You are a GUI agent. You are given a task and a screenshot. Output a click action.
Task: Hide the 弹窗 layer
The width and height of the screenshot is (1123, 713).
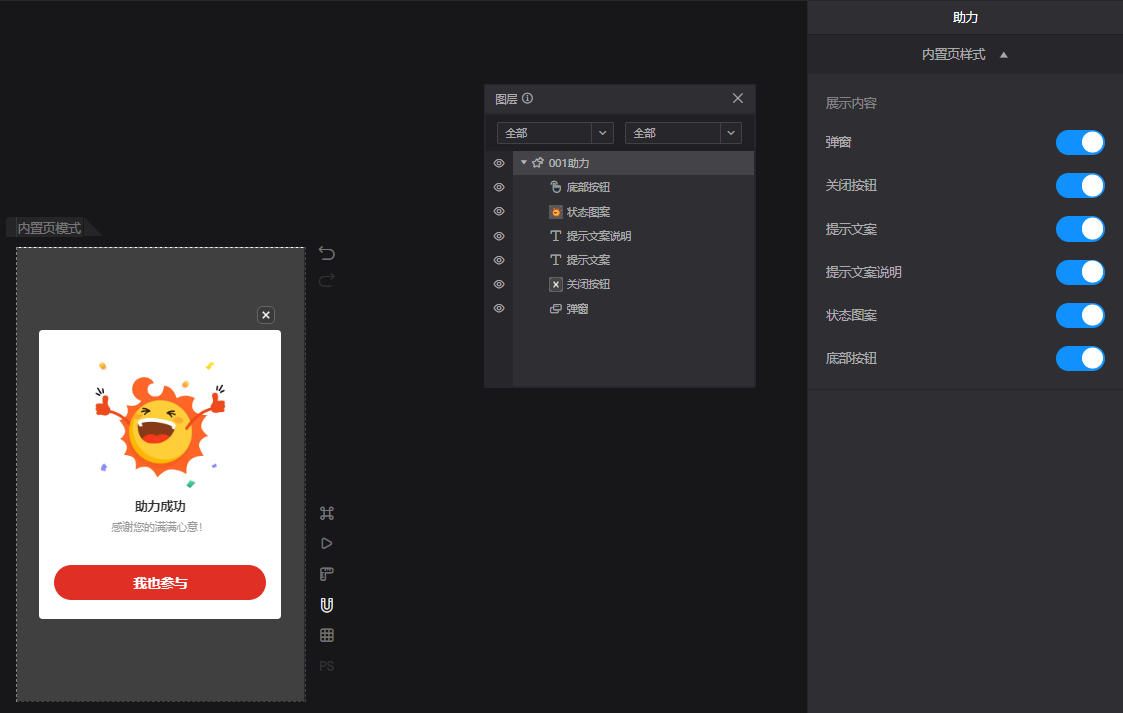coord(499,309)
